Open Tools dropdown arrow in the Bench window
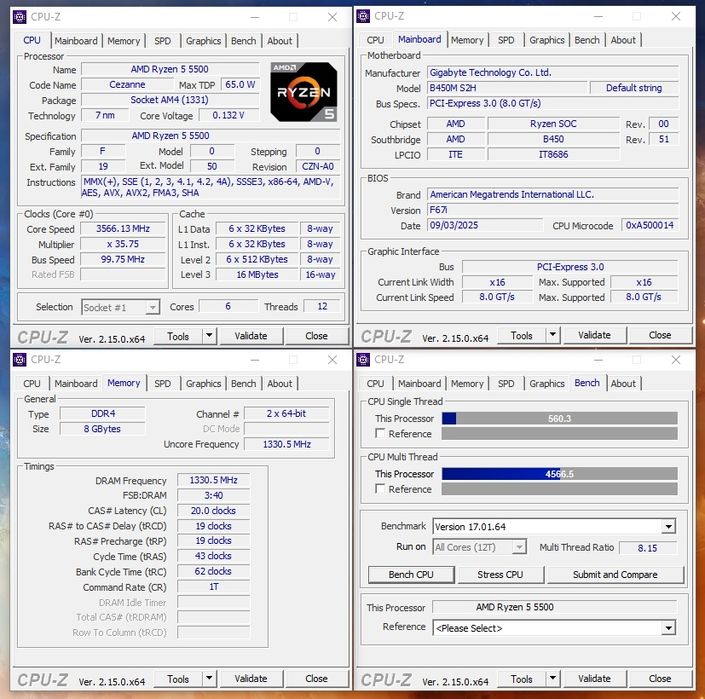 pos(553,678)
